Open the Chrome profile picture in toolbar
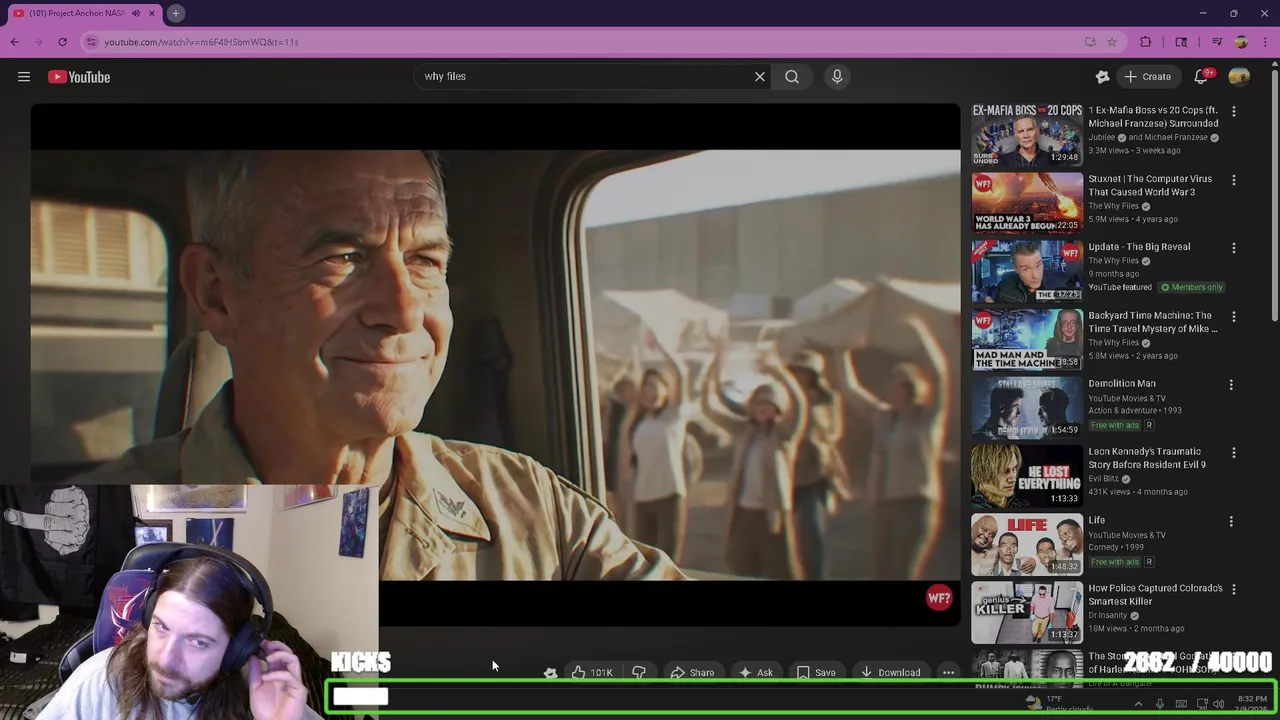The image size is (1280, 720). (x=1241, y=42)
